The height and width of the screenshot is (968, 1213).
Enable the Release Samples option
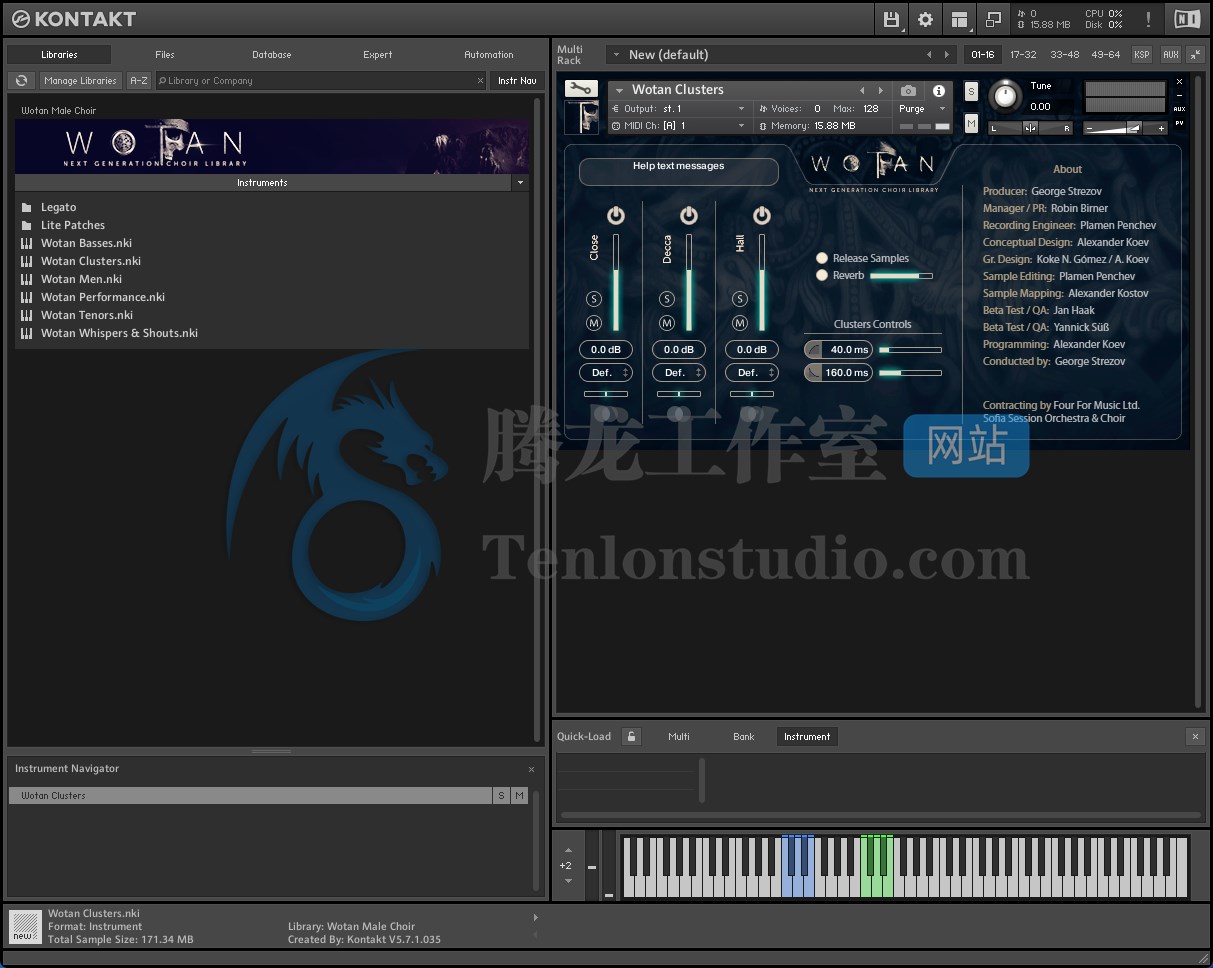click(x=822, y=258)
